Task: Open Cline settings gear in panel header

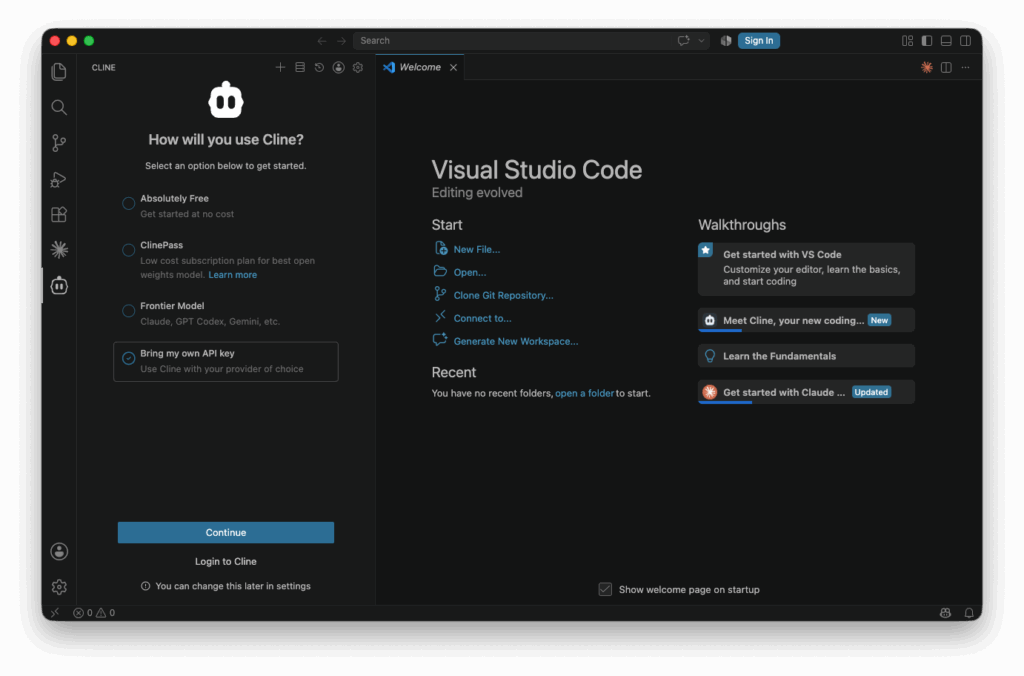Action: [x=358, y=67]
